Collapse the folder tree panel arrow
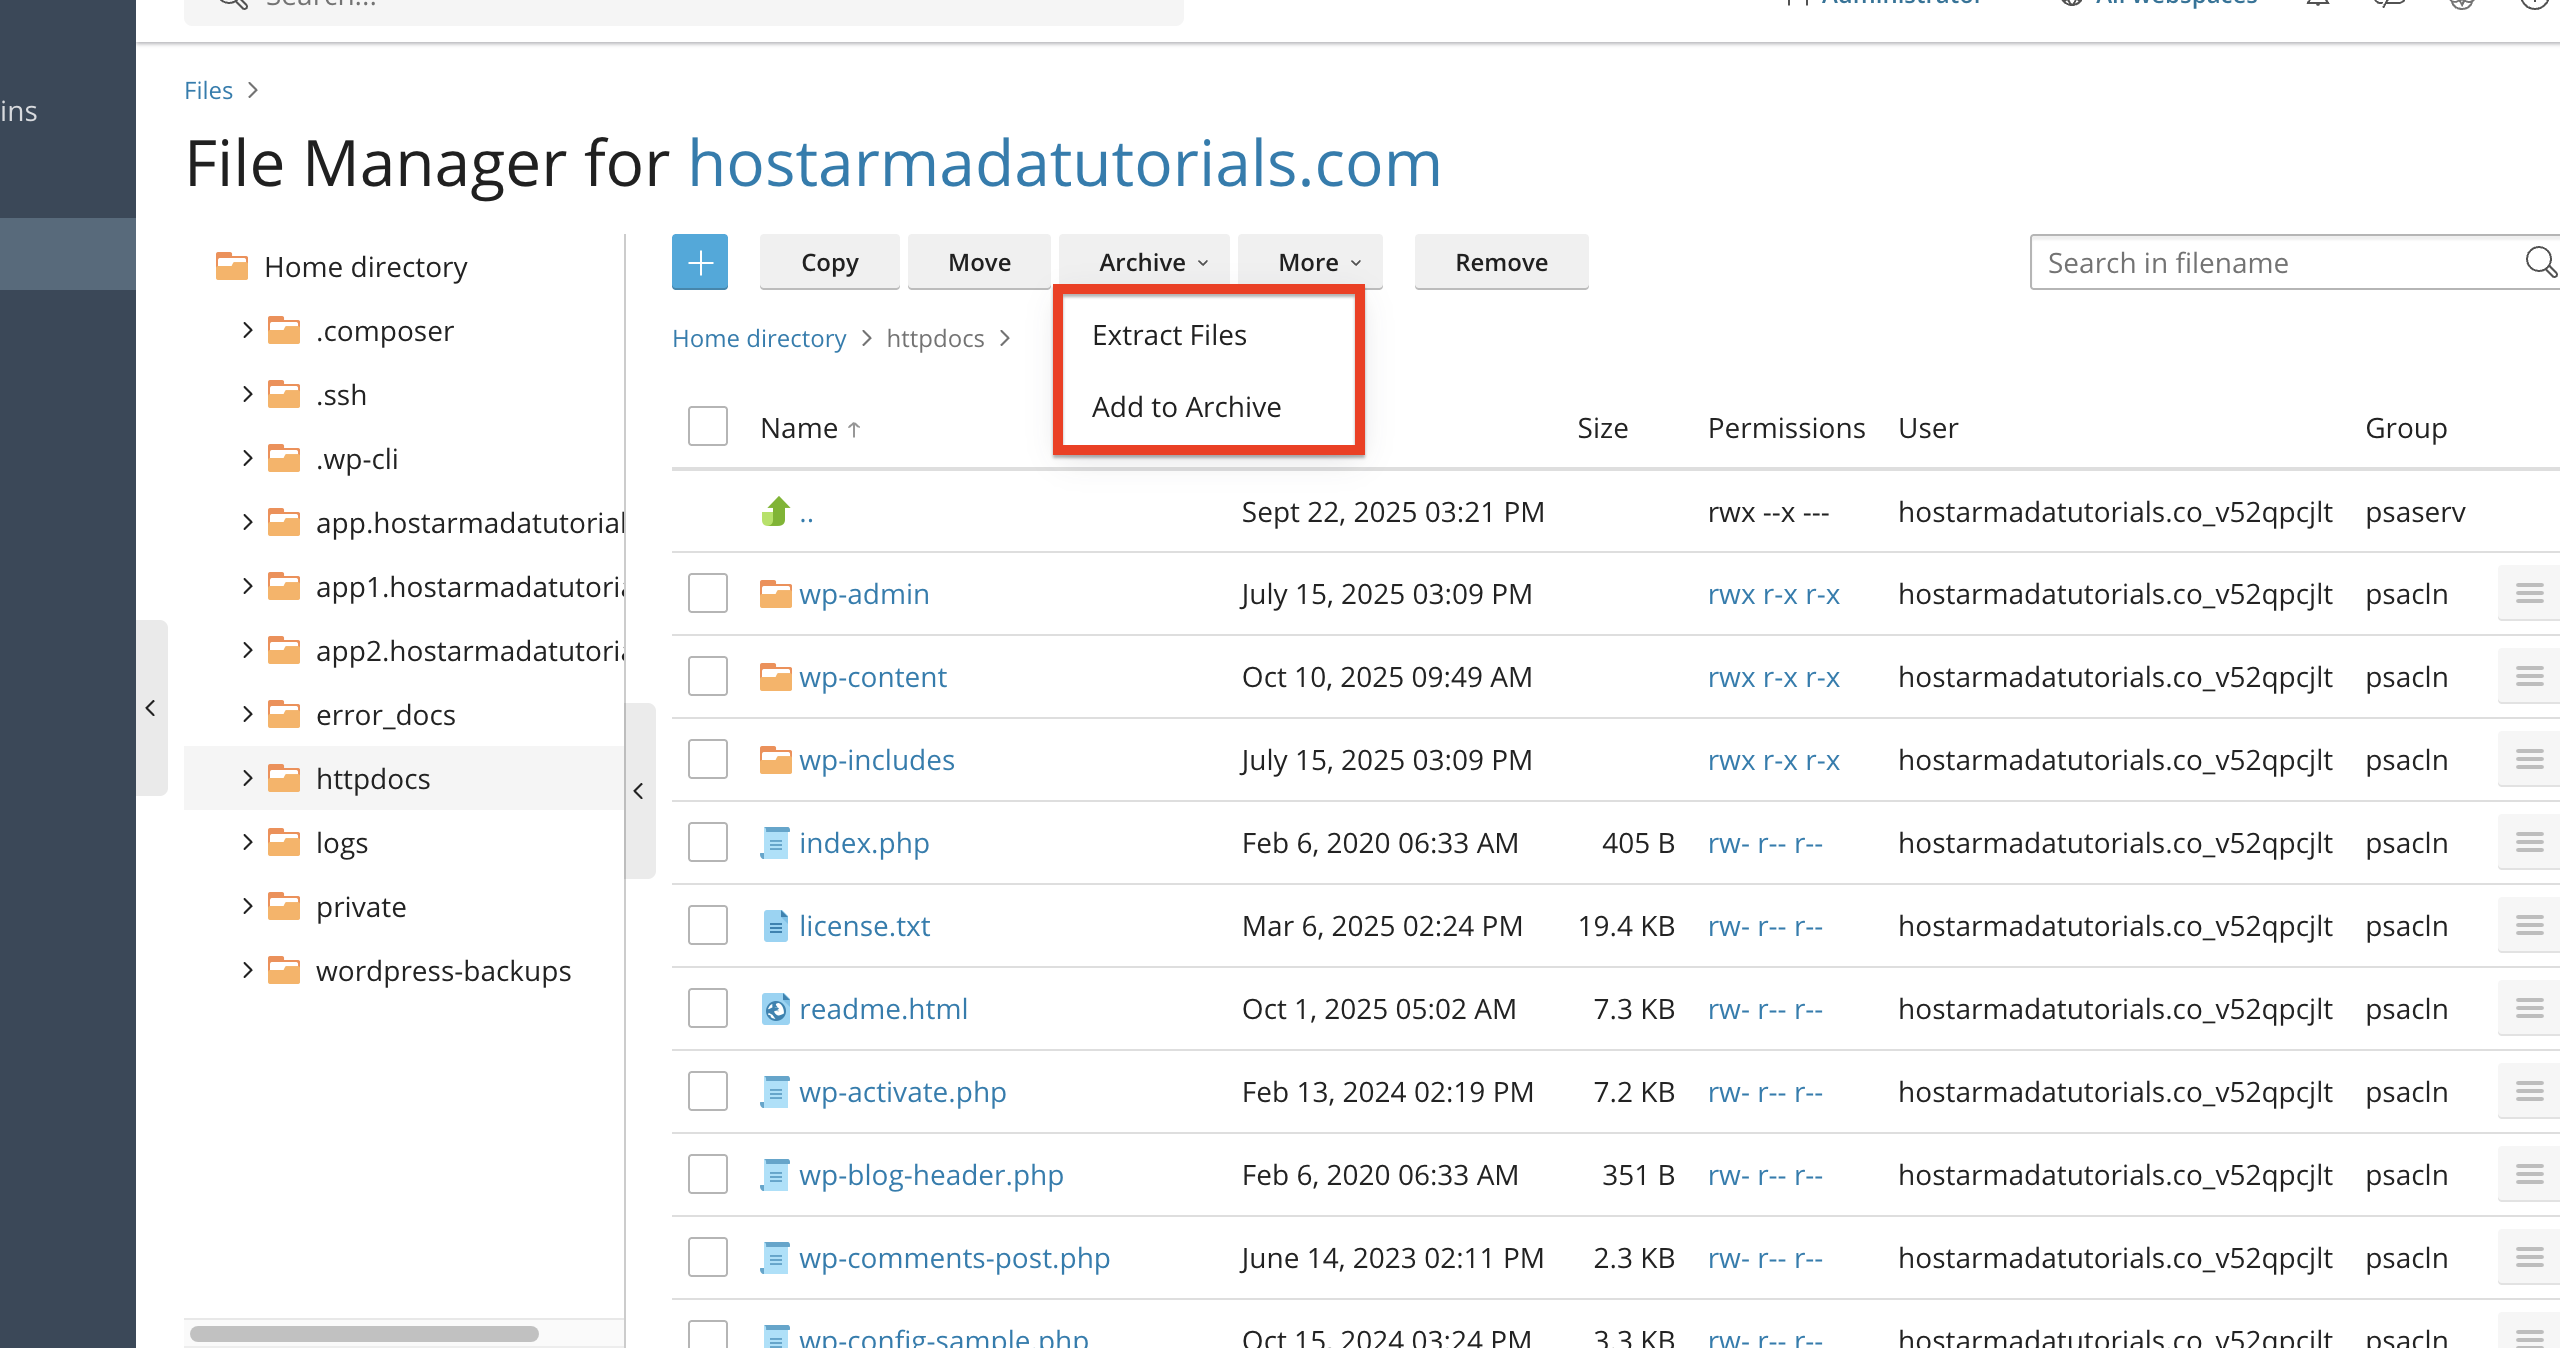The image size is (2560, 1348). tap(639, 791)
